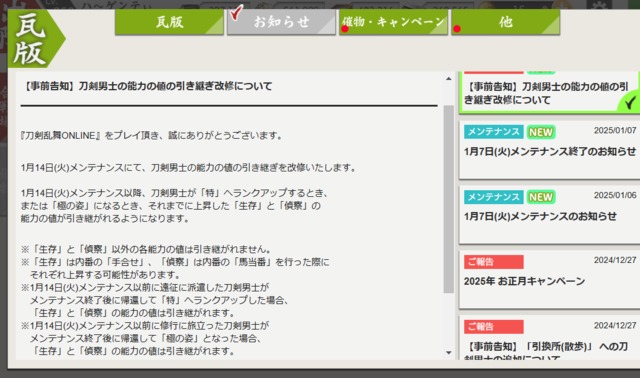Open 2025年 お正月キャンペーン notice
640x378 pixels.
point(549,280)
